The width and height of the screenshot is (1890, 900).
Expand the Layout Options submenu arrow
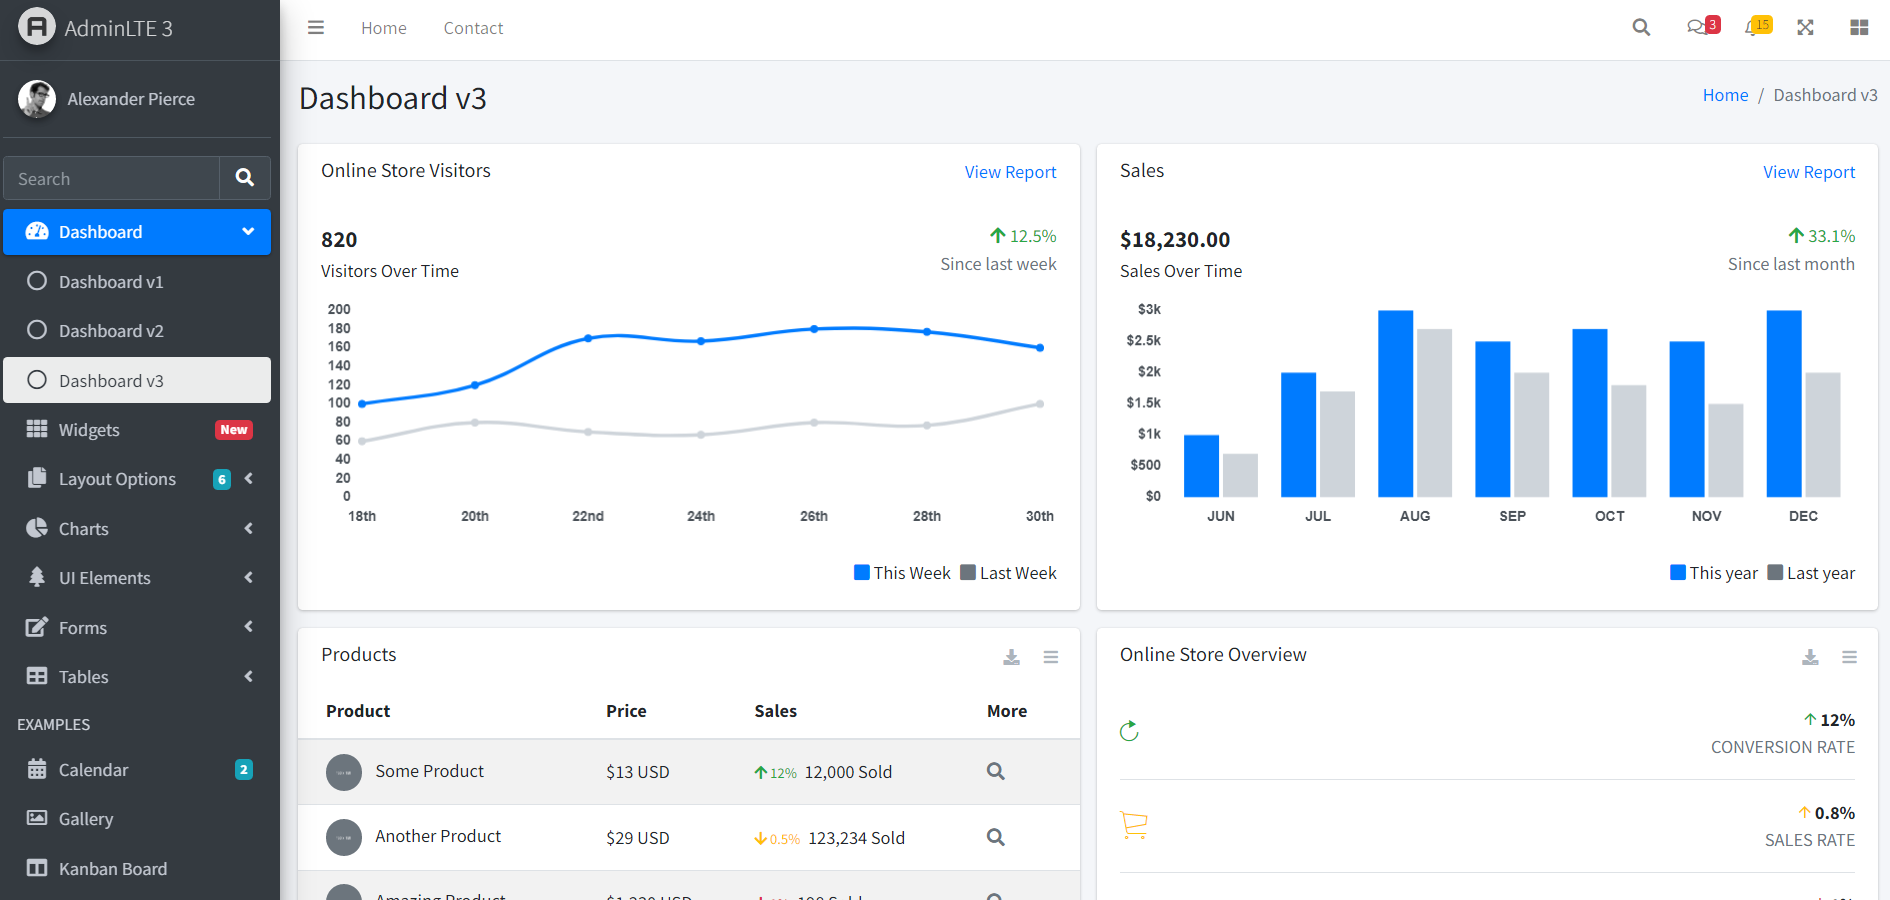pos(248,478)
